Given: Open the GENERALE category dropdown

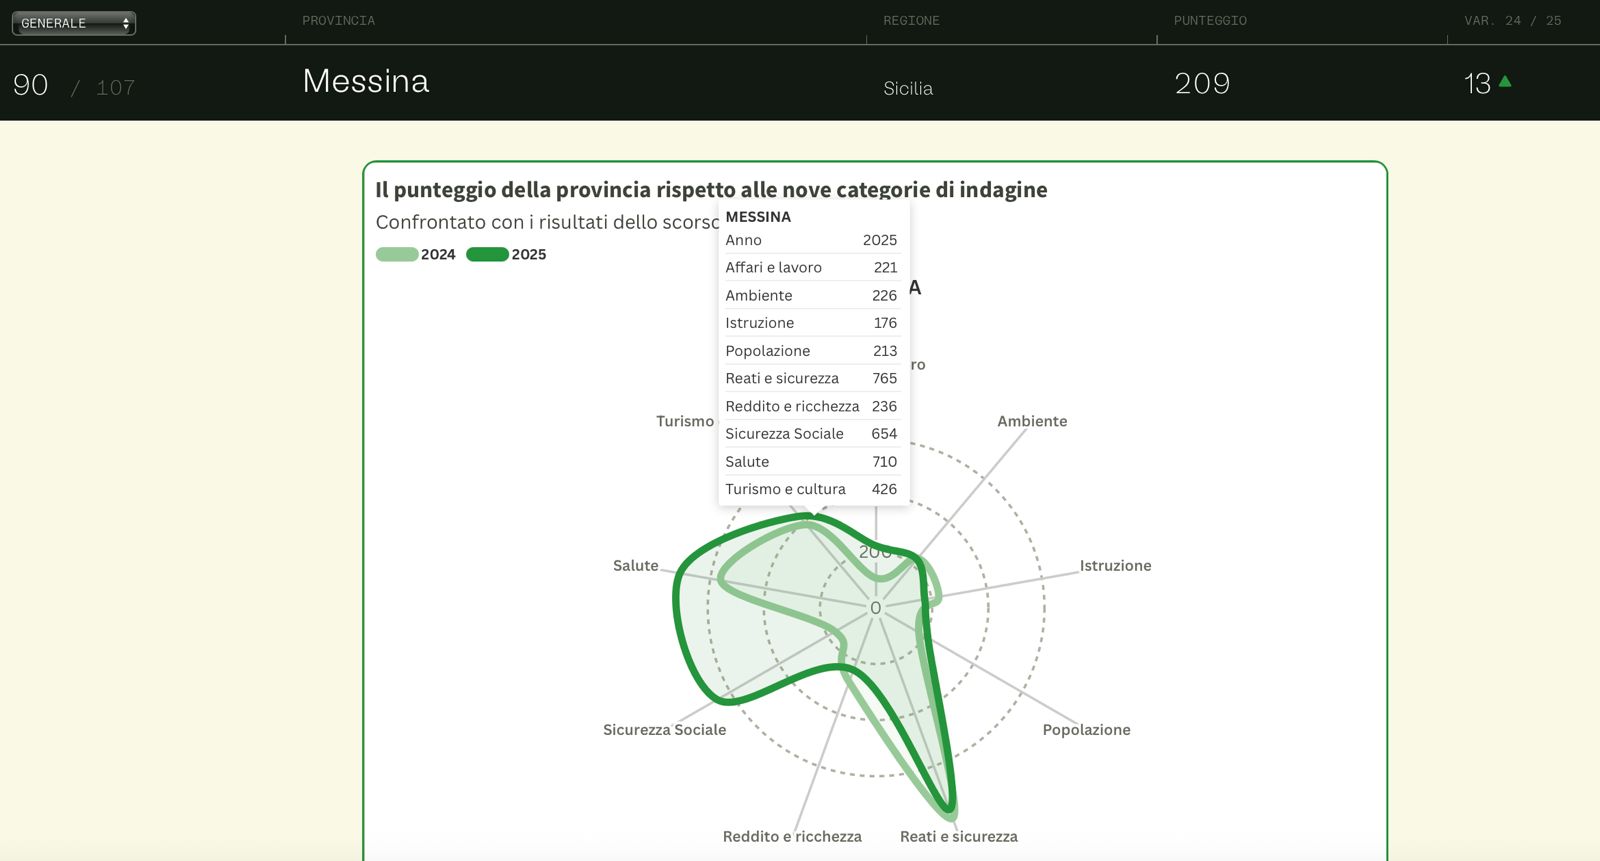Looking at the screenshot, I should (74, 23).
